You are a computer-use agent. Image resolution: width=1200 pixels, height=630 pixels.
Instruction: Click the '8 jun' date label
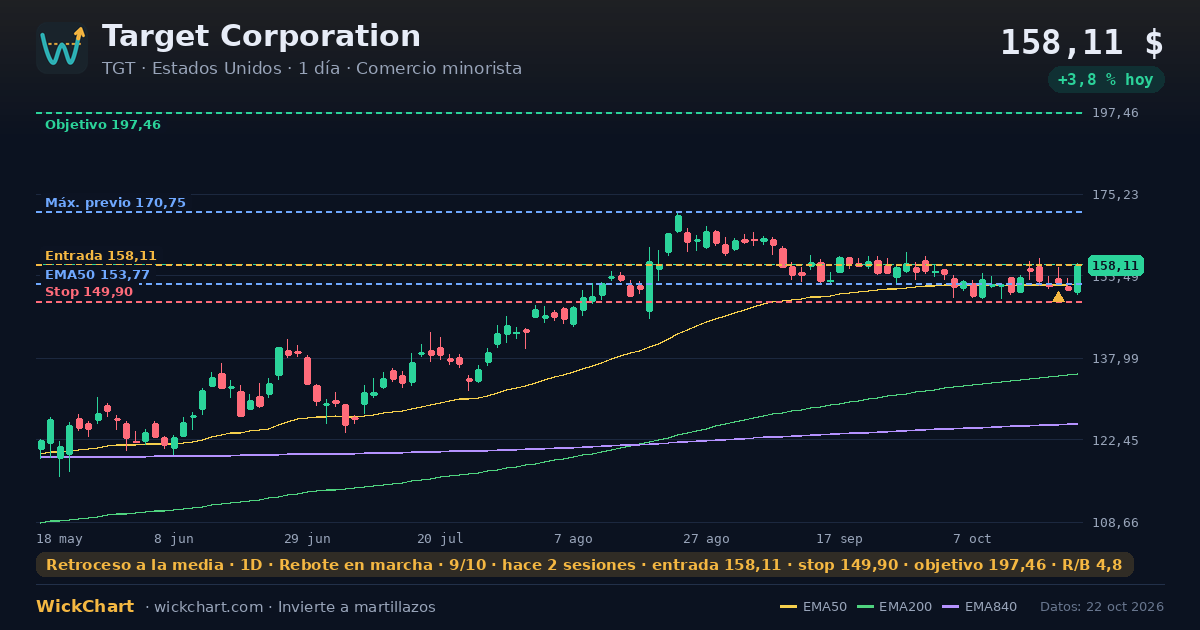click(x=174, y=538)
